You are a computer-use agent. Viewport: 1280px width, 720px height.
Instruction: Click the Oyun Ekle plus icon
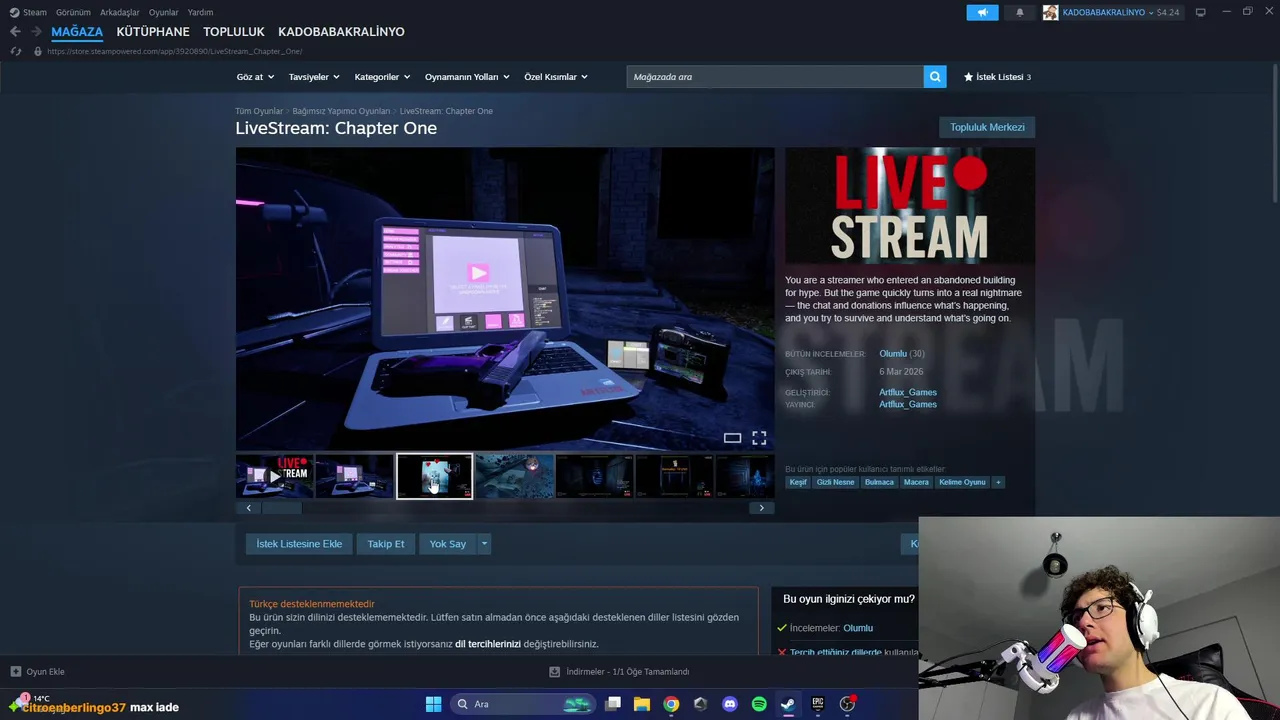point(16,671)
